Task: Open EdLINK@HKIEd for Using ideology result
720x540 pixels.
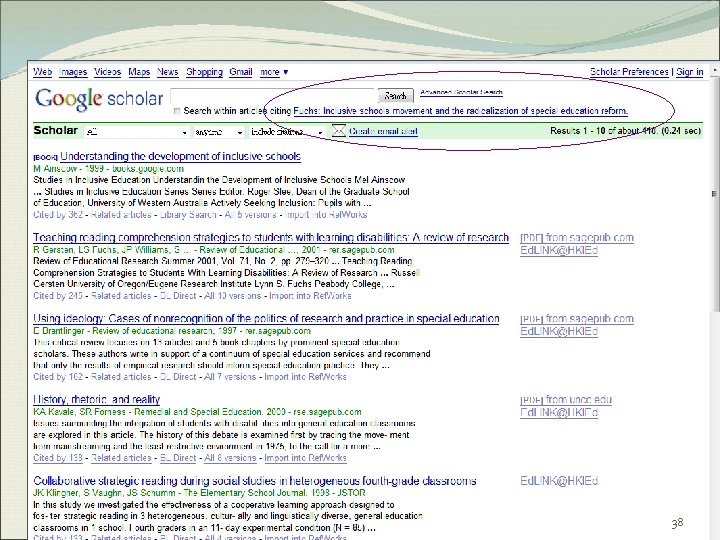Action: pyautogui.click(x=559, y=331)
